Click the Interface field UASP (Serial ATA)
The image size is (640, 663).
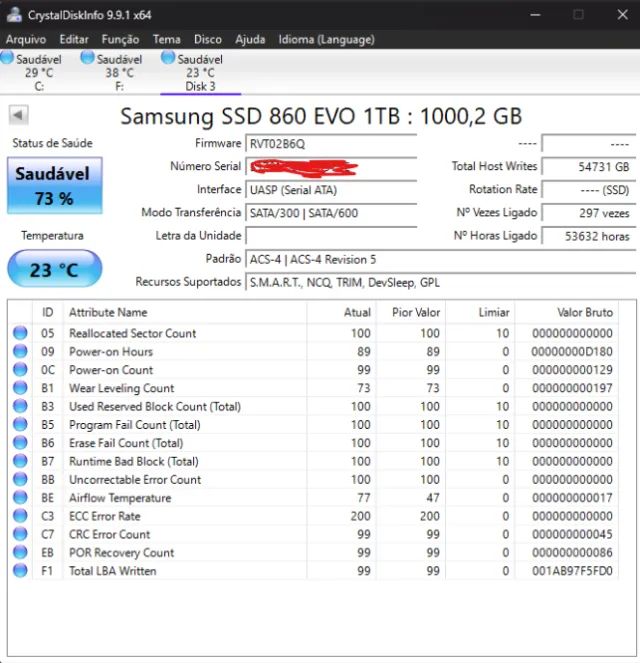coord(331,190)
